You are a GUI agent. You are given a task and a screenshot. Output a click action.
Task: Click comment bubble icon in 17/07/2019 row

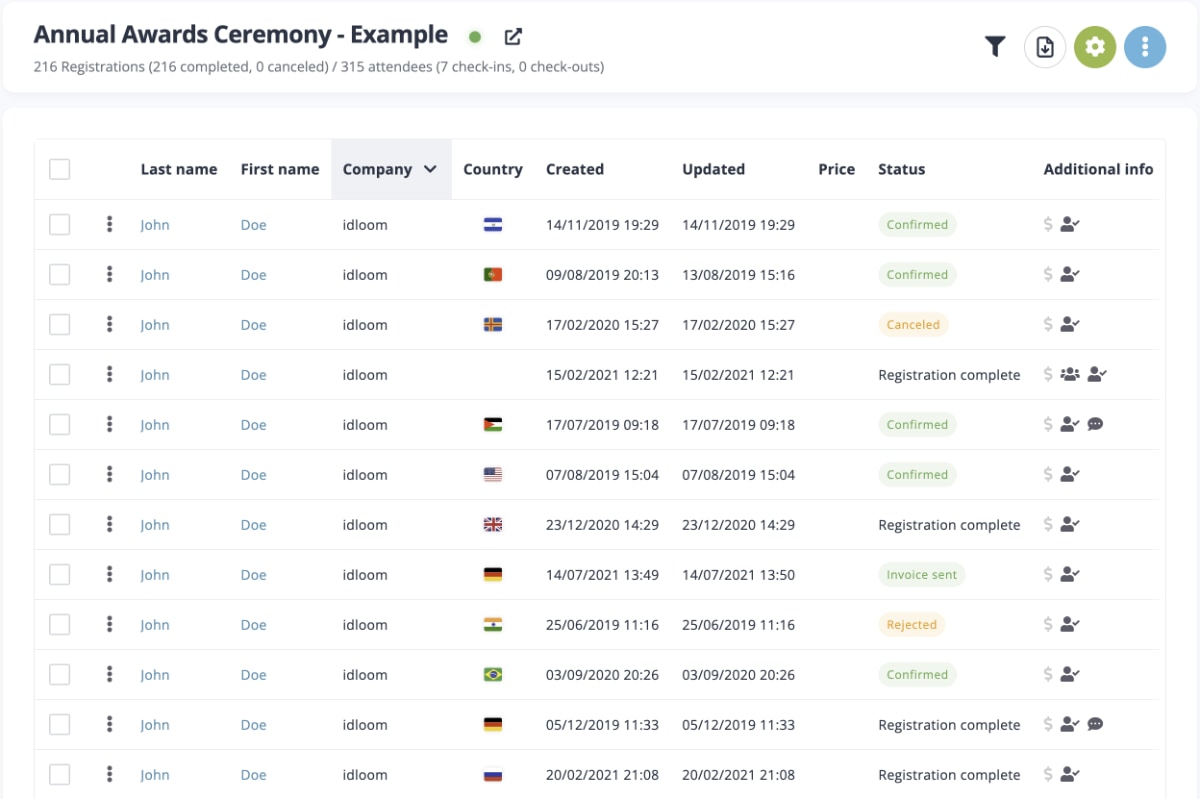tap(1095, 425)
